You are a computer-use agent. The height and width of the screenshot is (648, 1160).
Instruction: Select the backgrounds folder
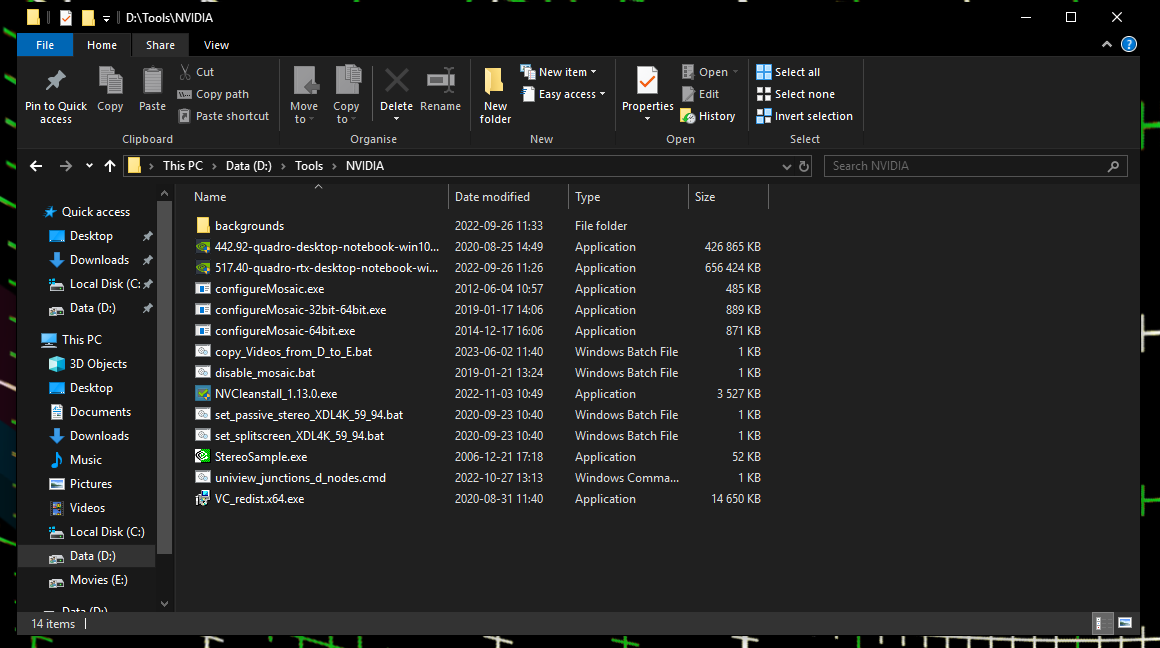coord(249,226)
